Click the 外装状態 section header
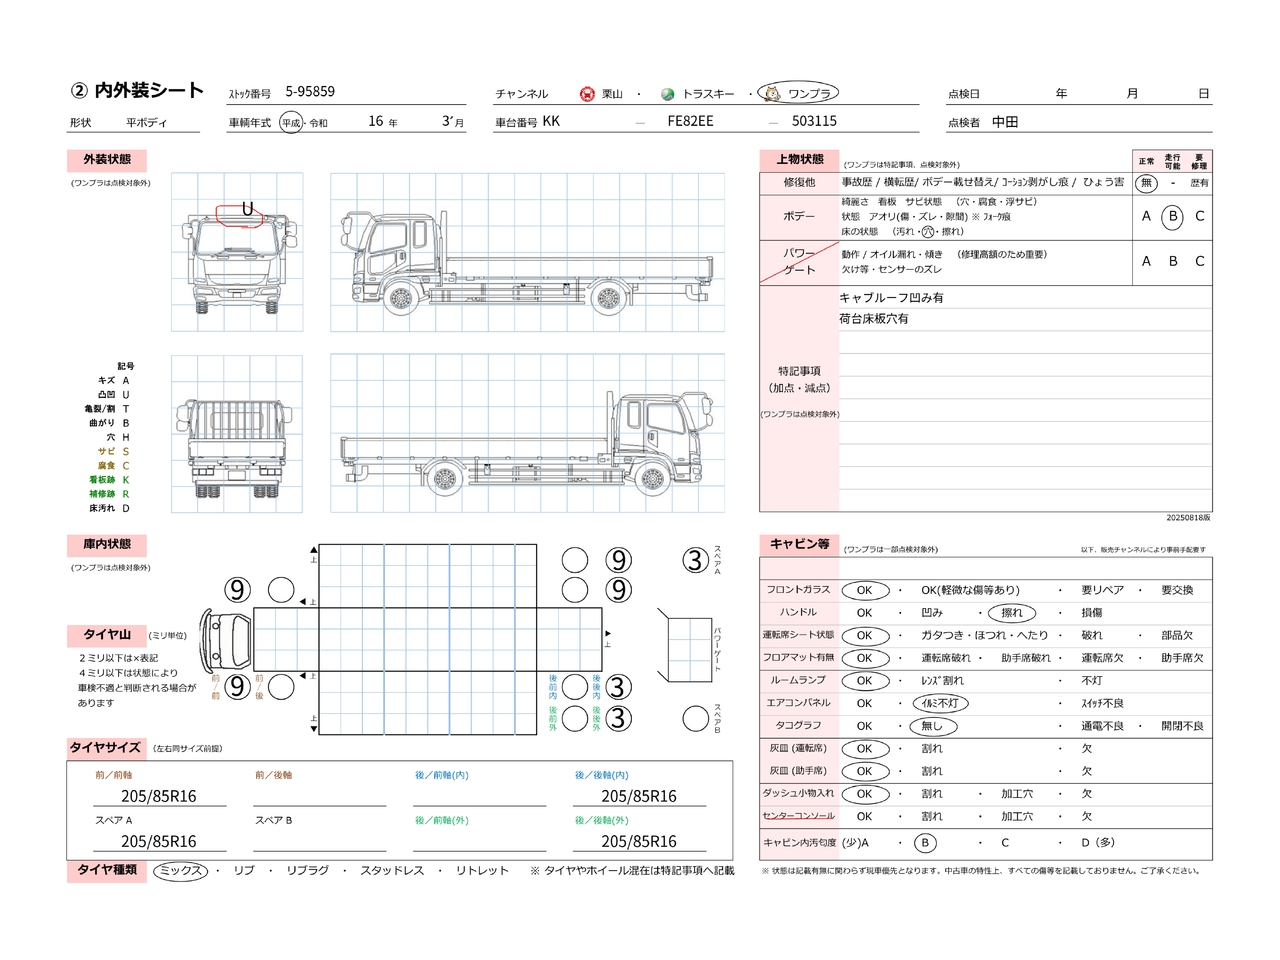The height and width of the screenshot is (960, 1280). coord(107,160)
